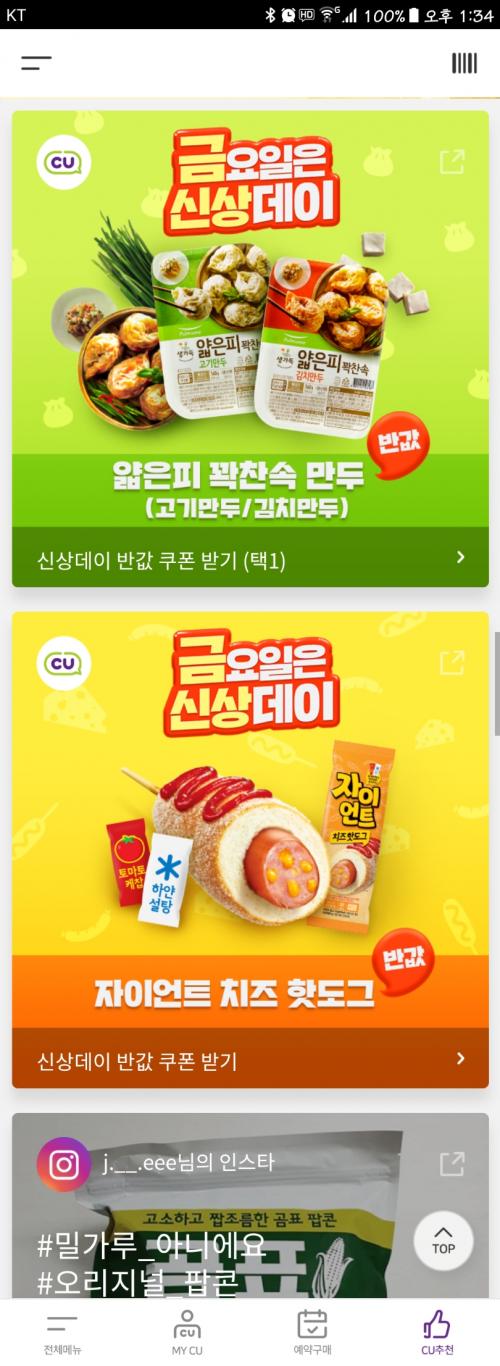This screenshot has width=500, height=1366.
Task: Open the 자이언트 치즈 핫도그 banner image
Action: click(250, 820)
